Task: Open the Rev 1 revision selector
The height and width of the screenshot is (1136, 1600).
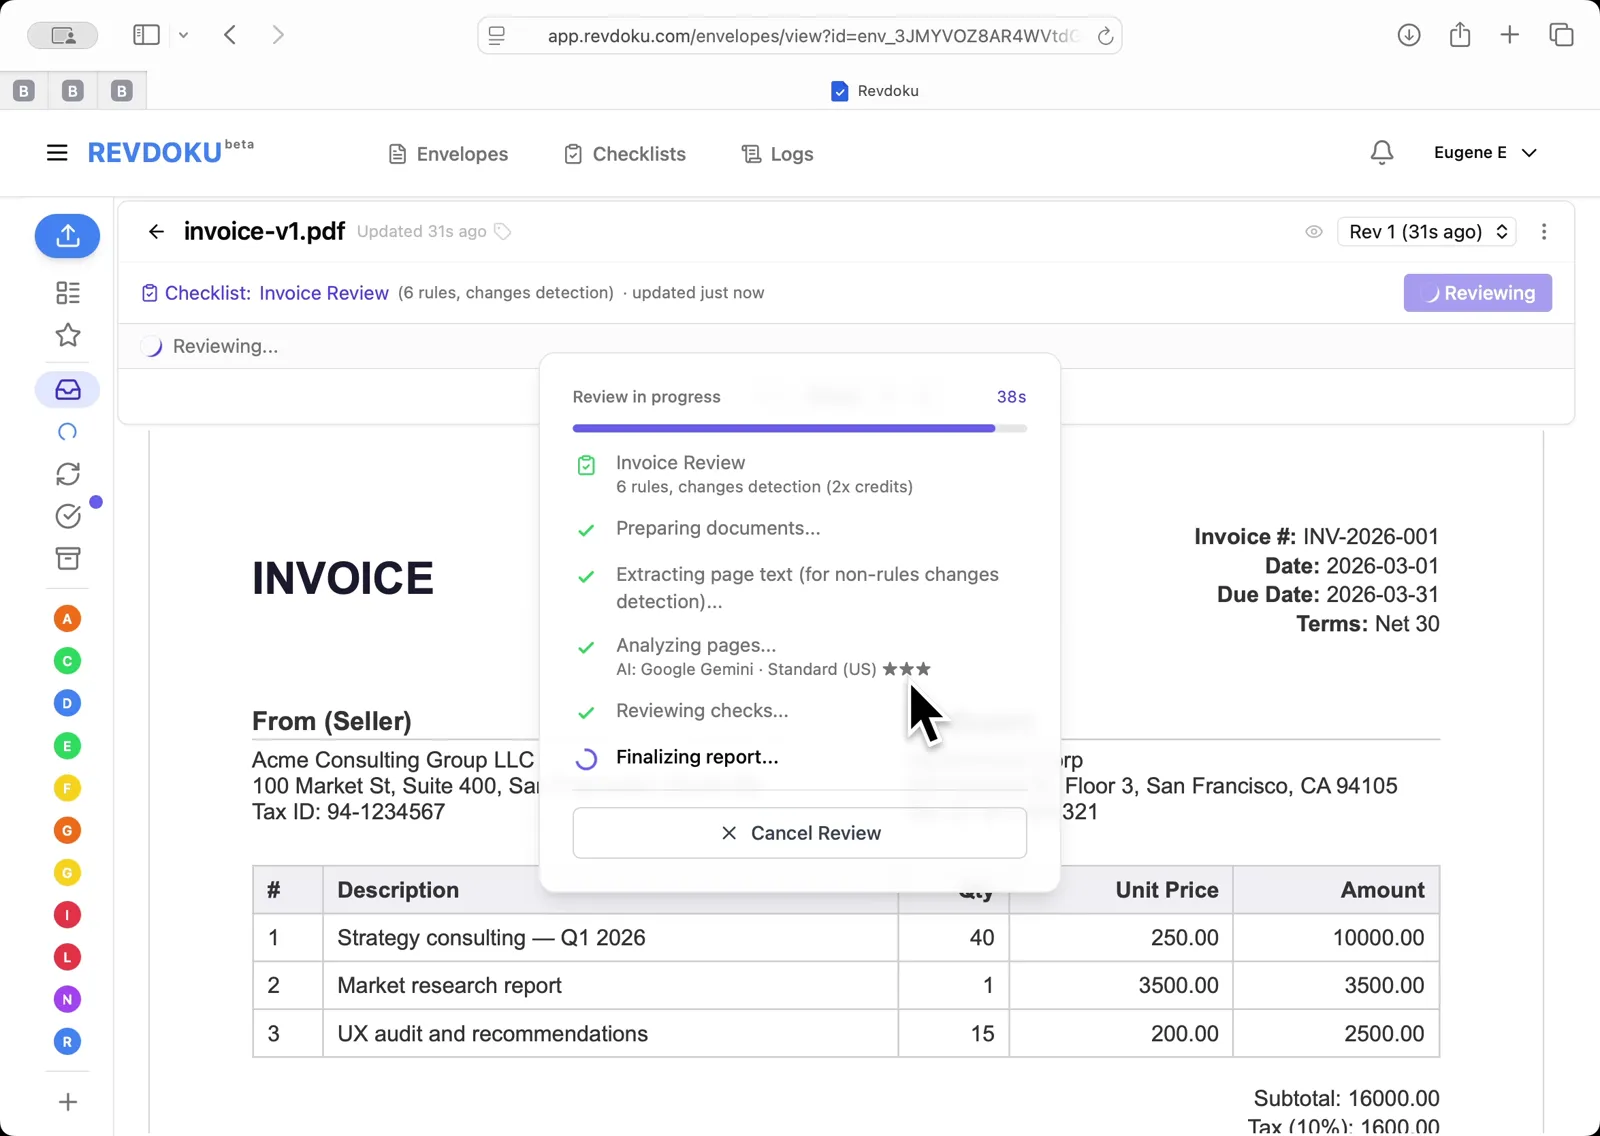Action: tap(1426, 231)
